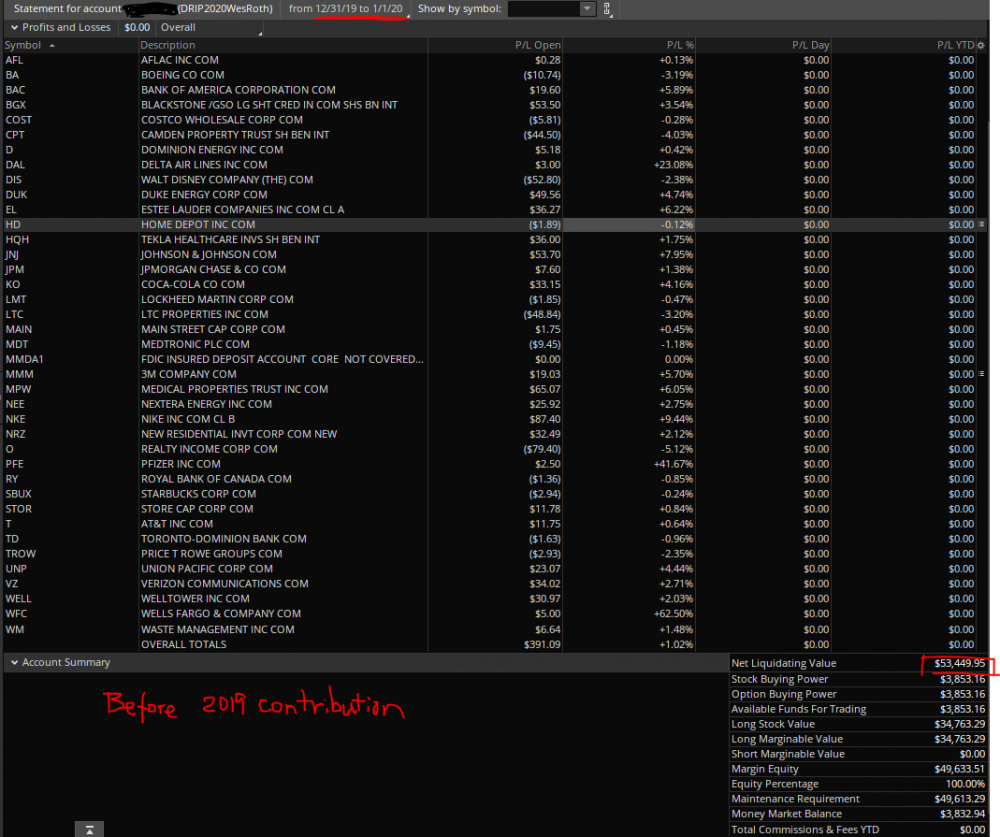The height and width of the screenshot is (837, 1000).
Task: Collapse the Profits and Losses section
Action: 13,27
